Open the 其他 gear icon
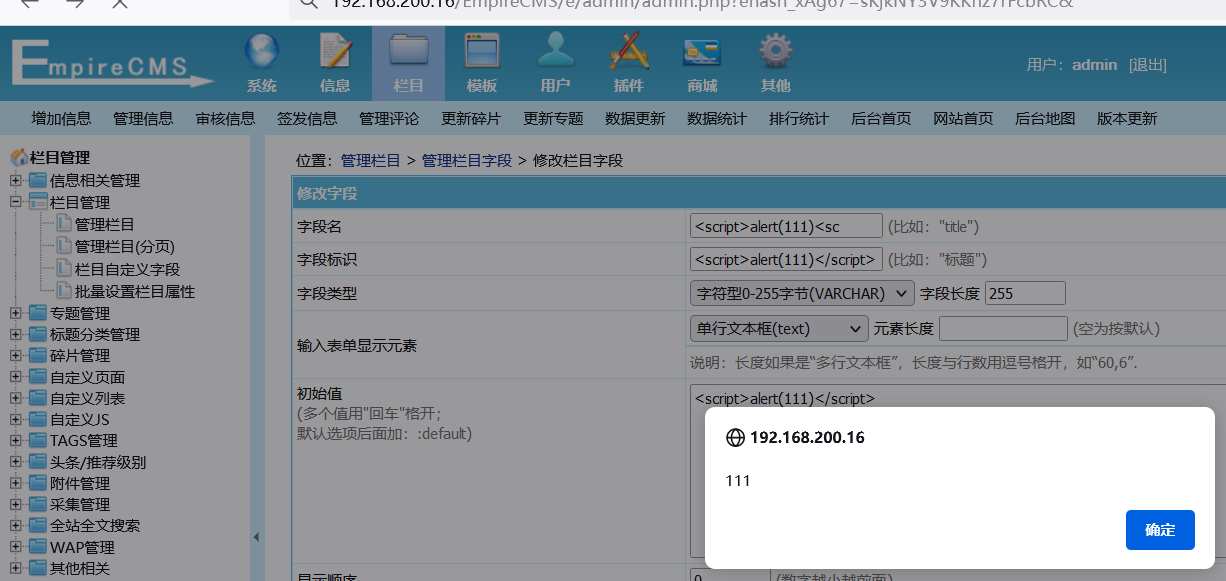Screen dimensions: 1226x581 click(x=775, y=51)
